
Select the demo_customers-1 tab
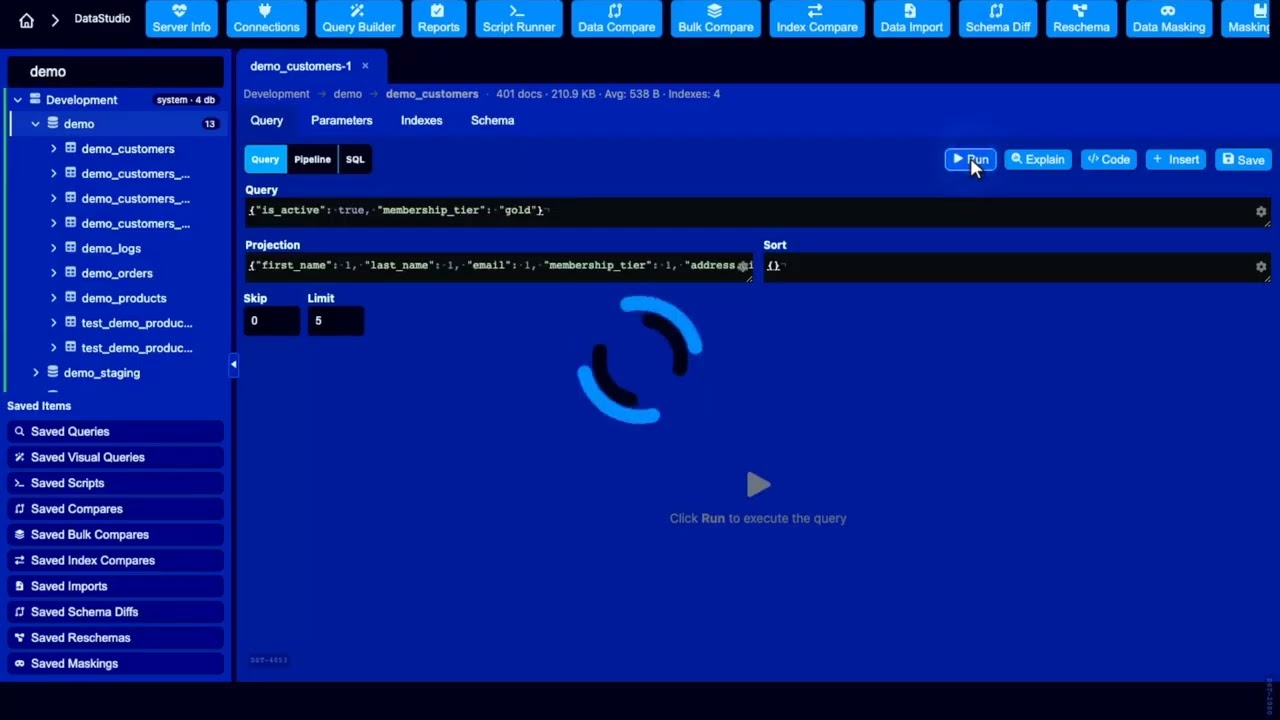[300, 66]
